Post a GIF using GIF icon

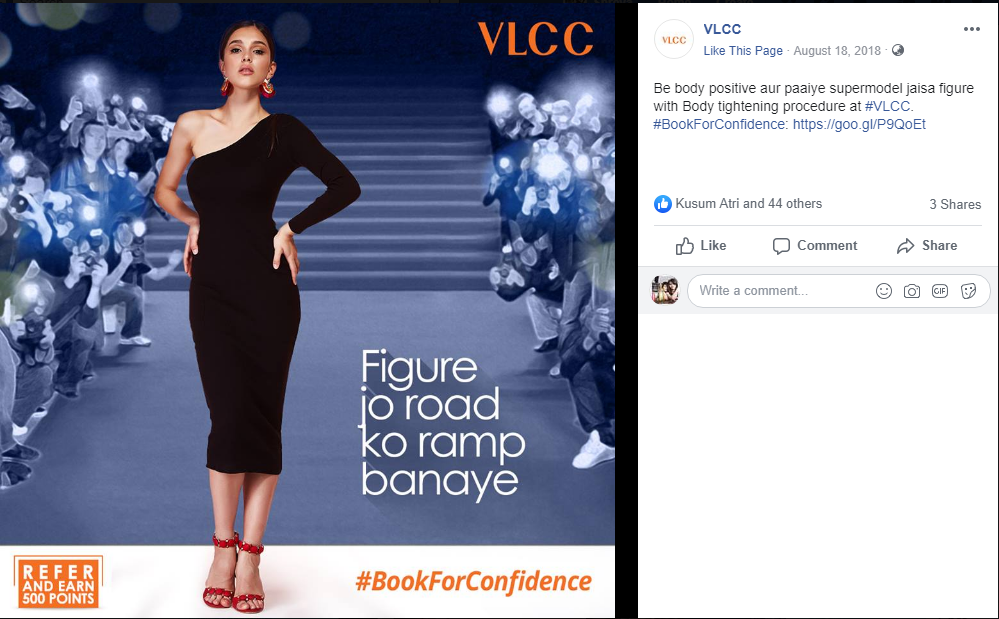click(x=940, y=291)
